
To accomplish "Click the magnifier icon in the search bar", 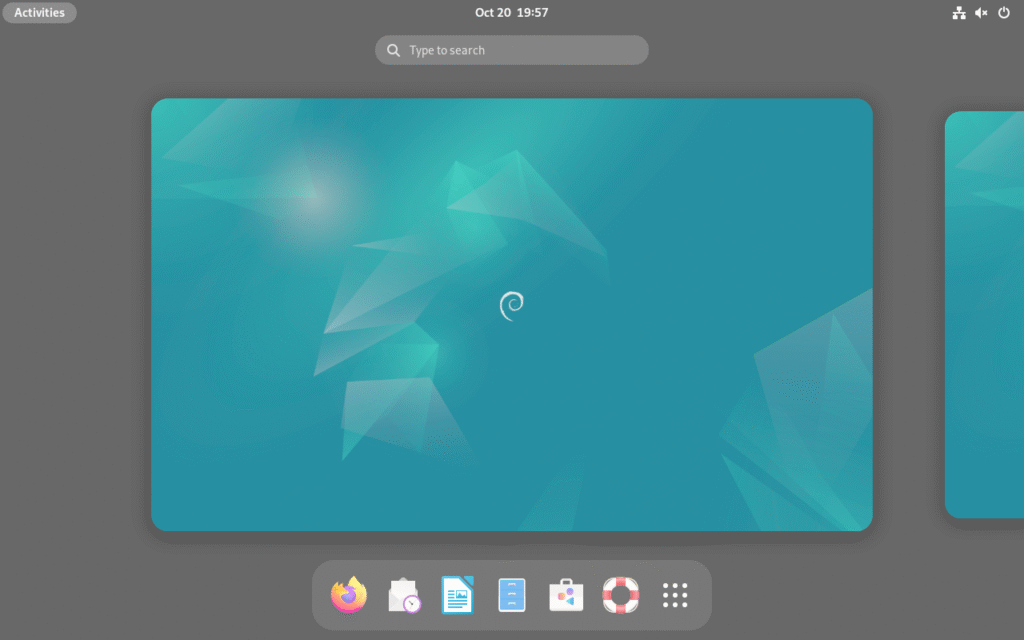I will (393, 49).
